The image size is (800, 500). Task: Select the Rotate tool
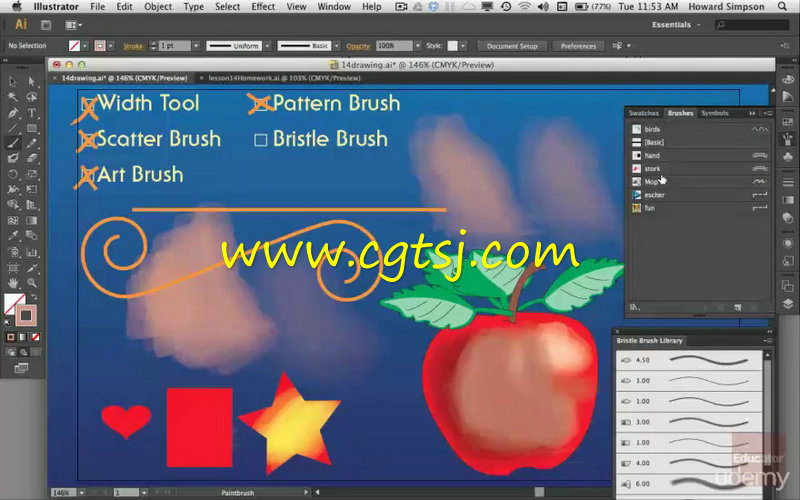coord(13,174)
